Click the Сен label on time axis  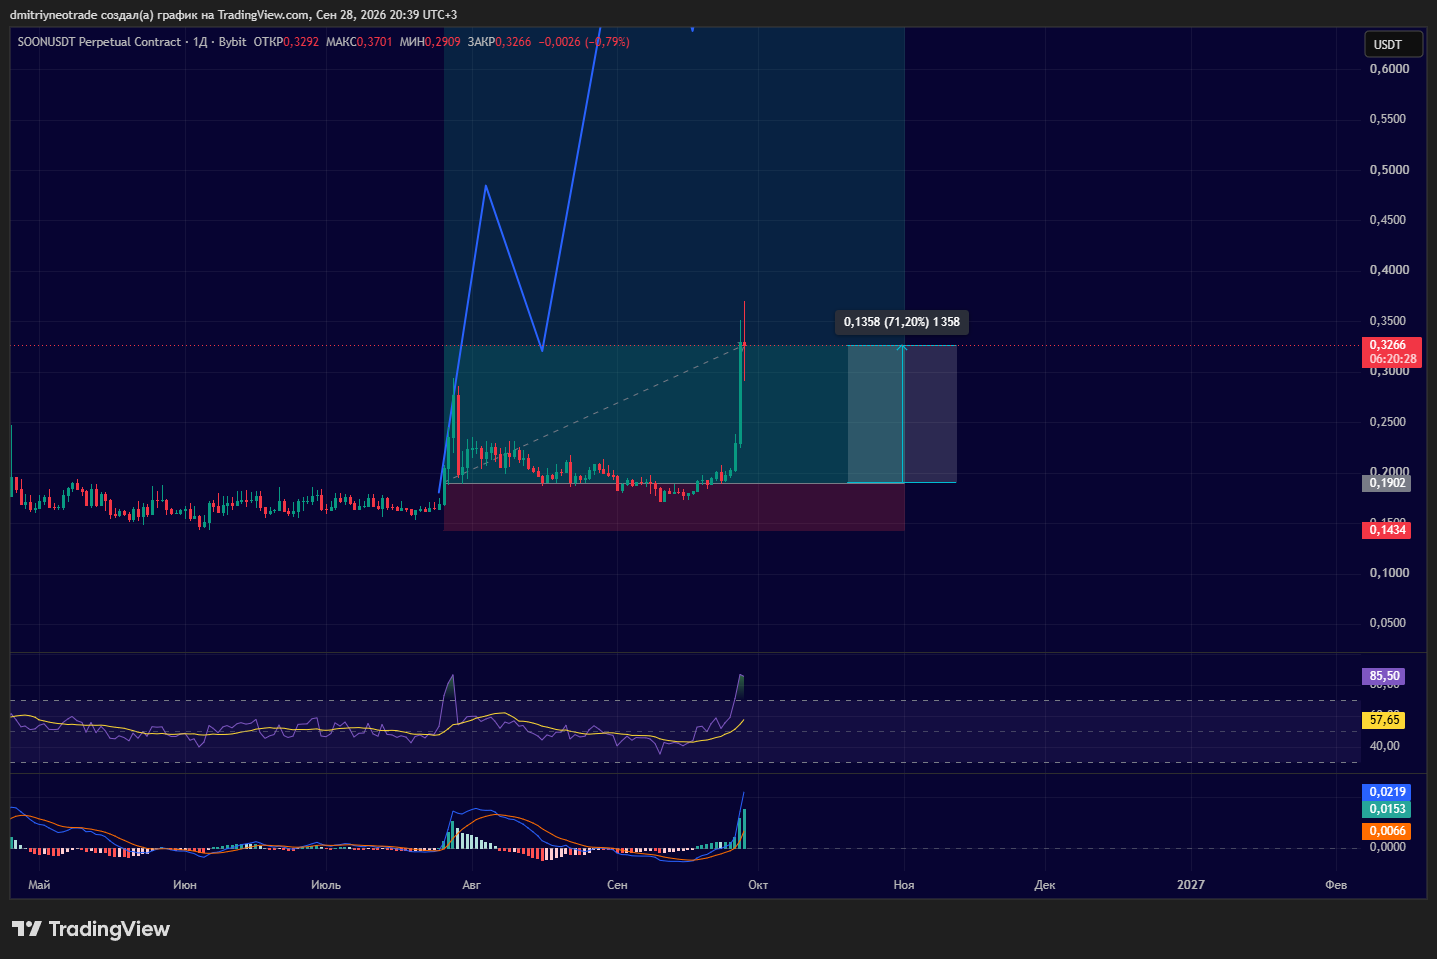[x=617, y=885]
